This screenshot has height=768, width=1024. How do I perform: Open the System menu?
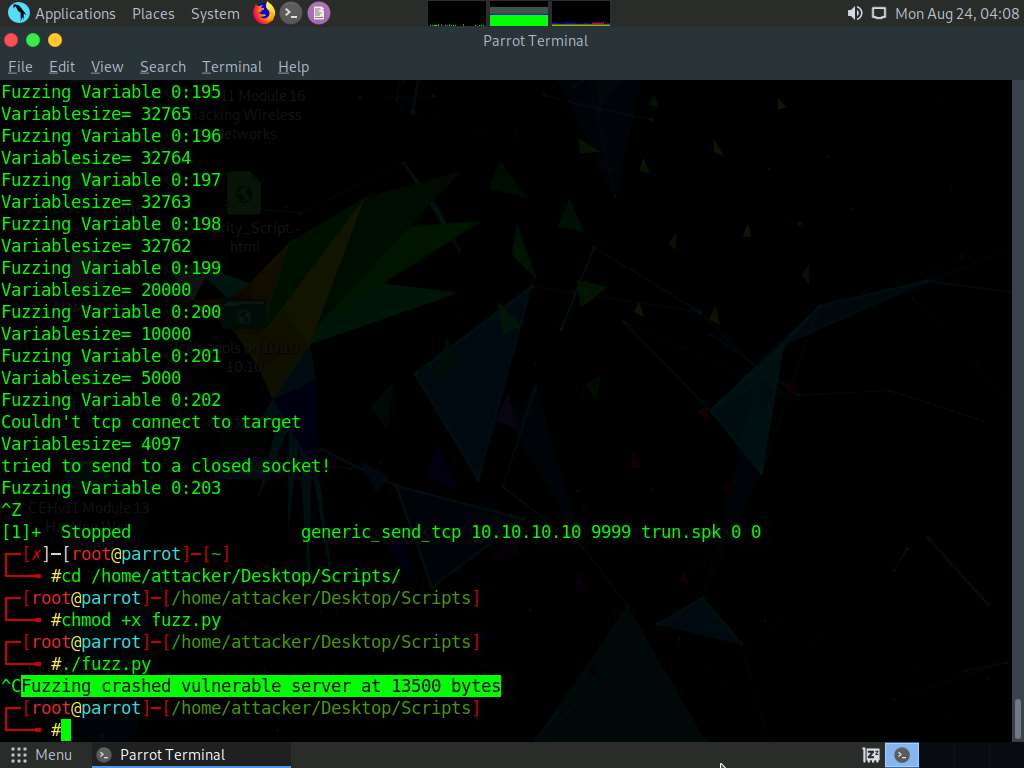coord(215,14)
